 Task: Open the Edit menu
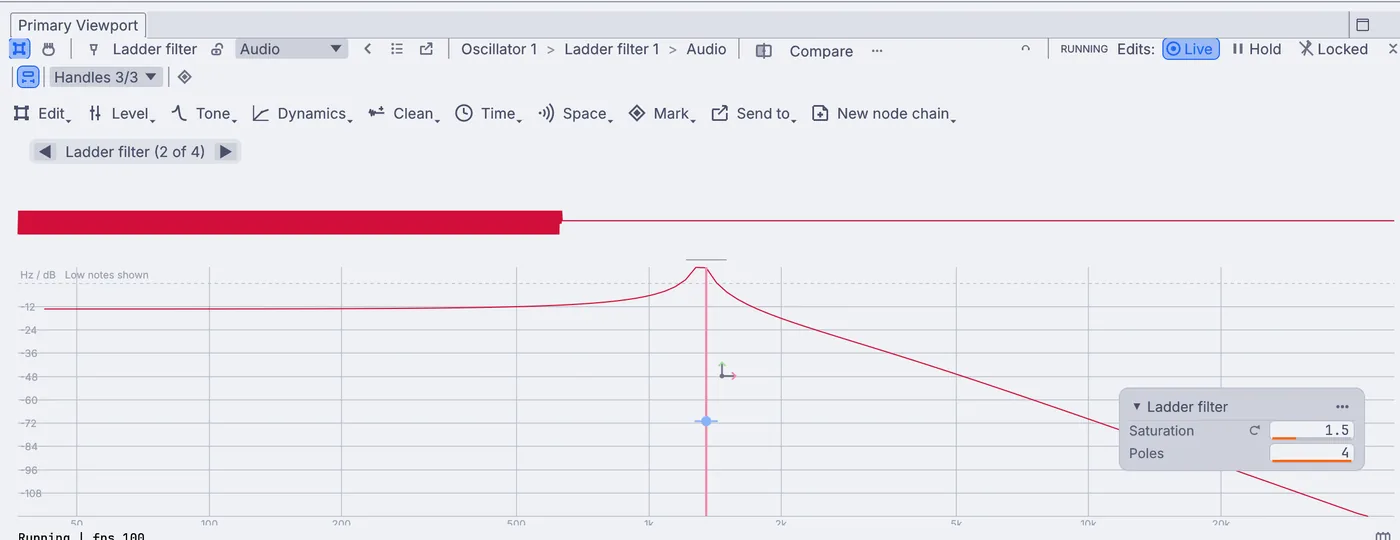[x=42, y=114]
